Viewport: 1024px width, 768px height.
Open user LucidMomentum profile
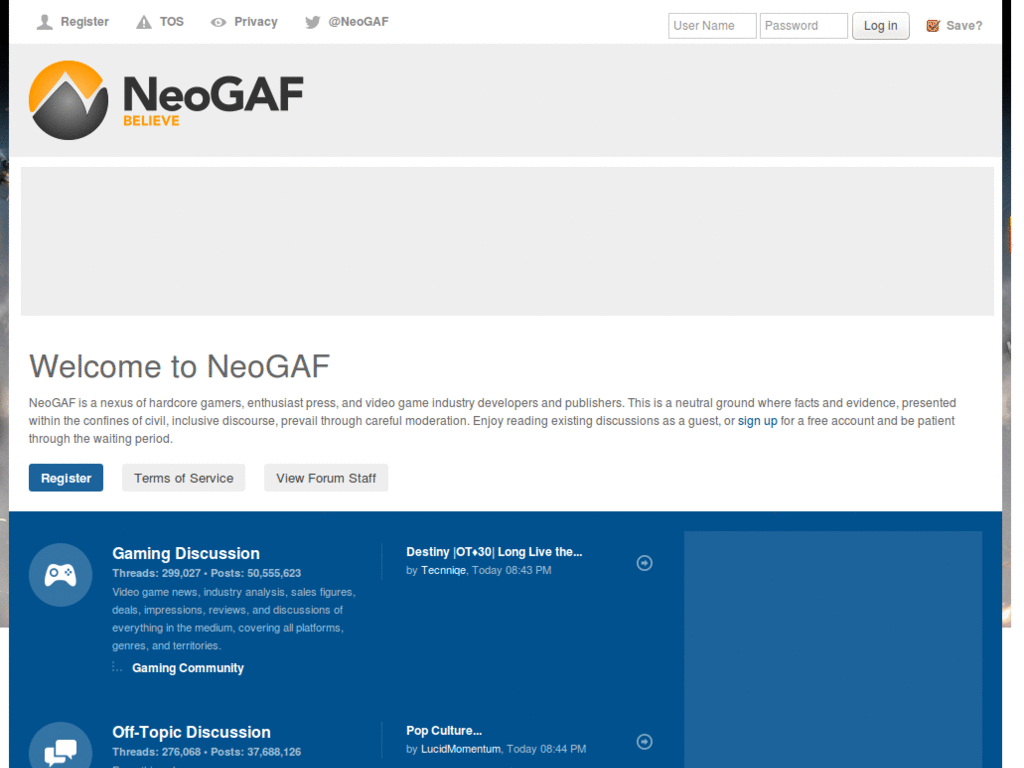(460, 749)
